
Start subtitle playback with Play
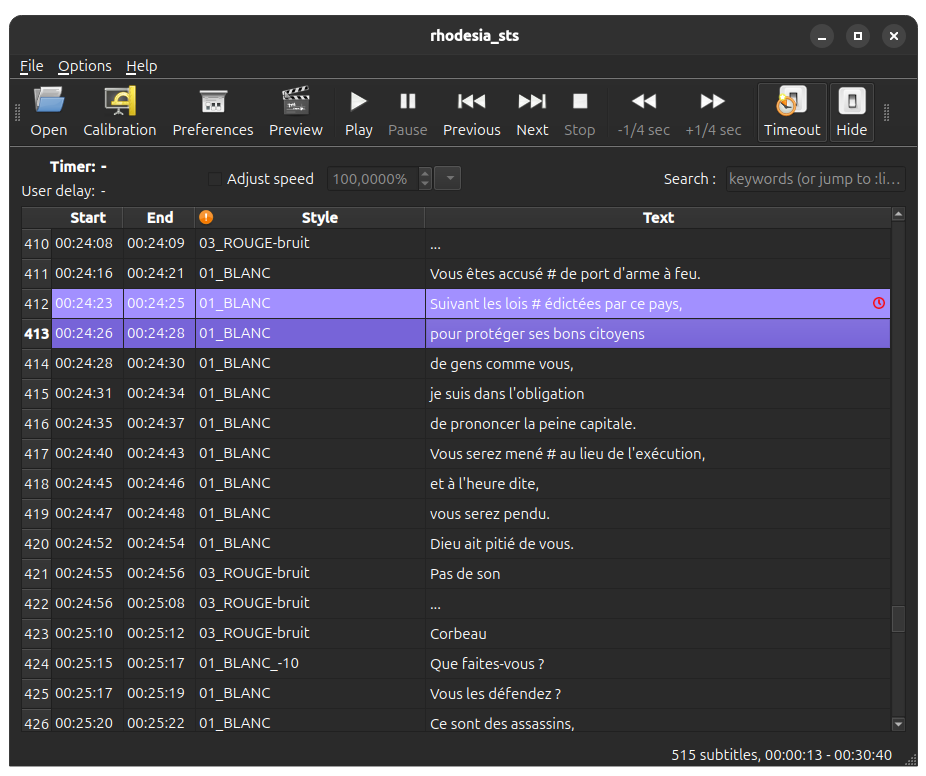point(358,112)
